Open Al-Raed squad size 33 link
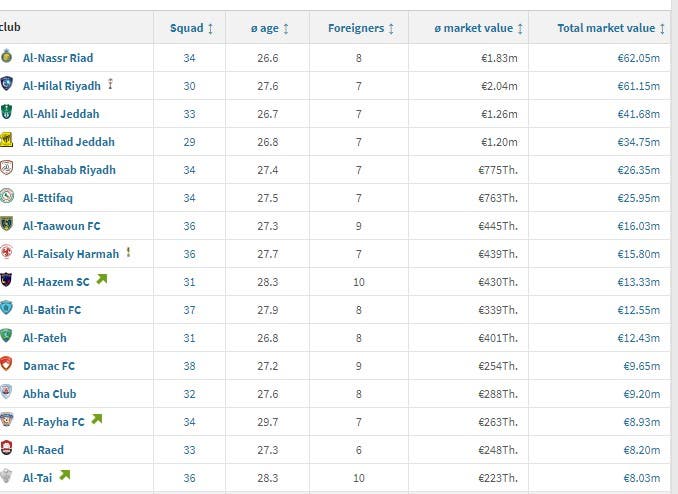 point(190,450)
